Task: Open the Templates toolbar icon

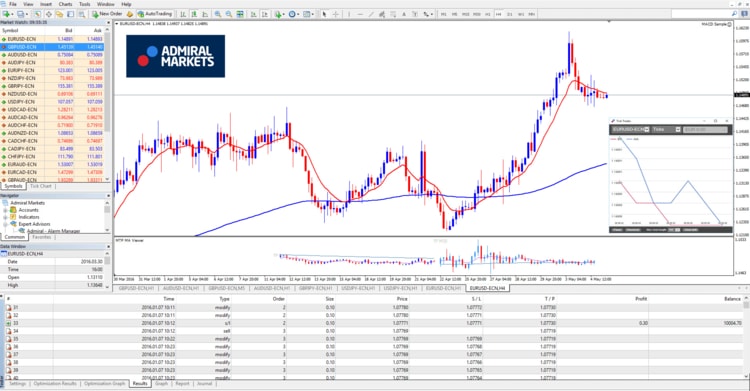Action: pyautogui.click(x=307, y=14)
